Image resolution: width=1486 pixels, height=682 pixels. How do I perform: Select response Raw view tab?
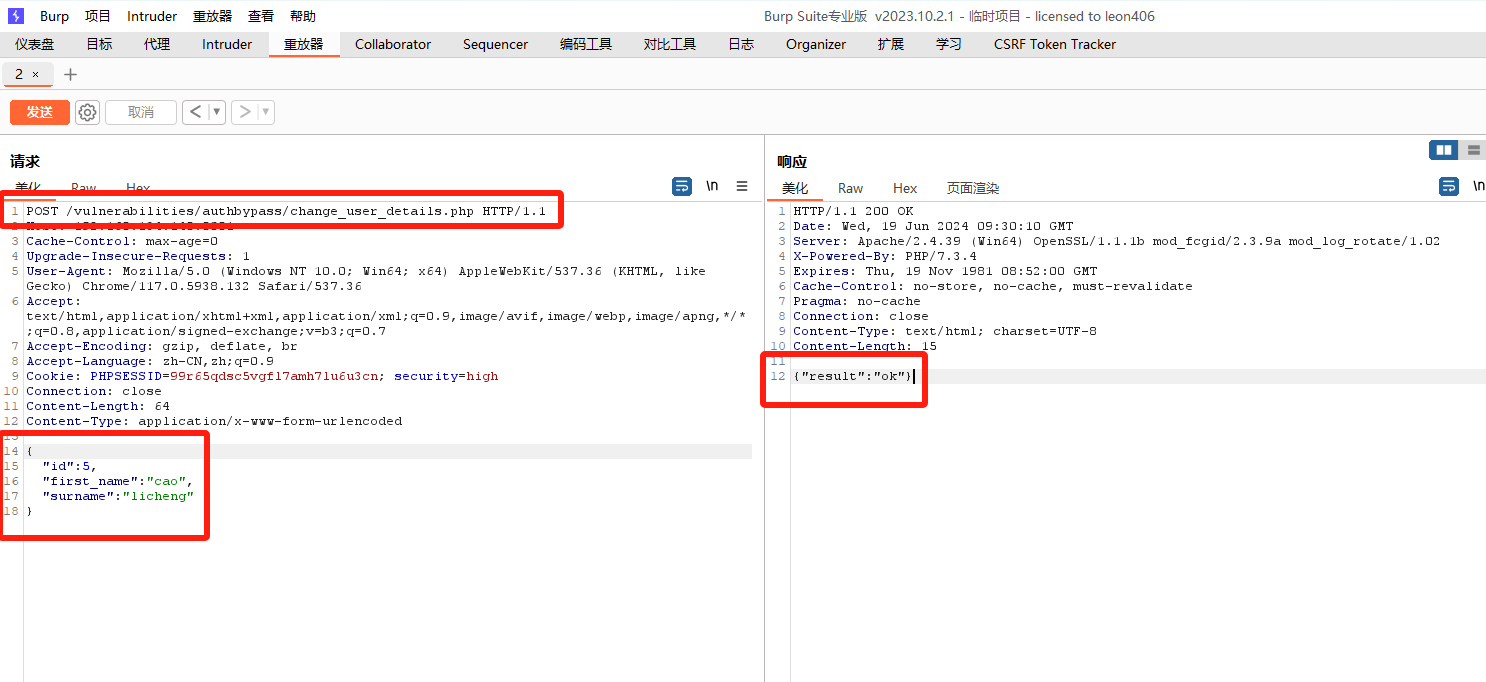(x=851, y=188)
